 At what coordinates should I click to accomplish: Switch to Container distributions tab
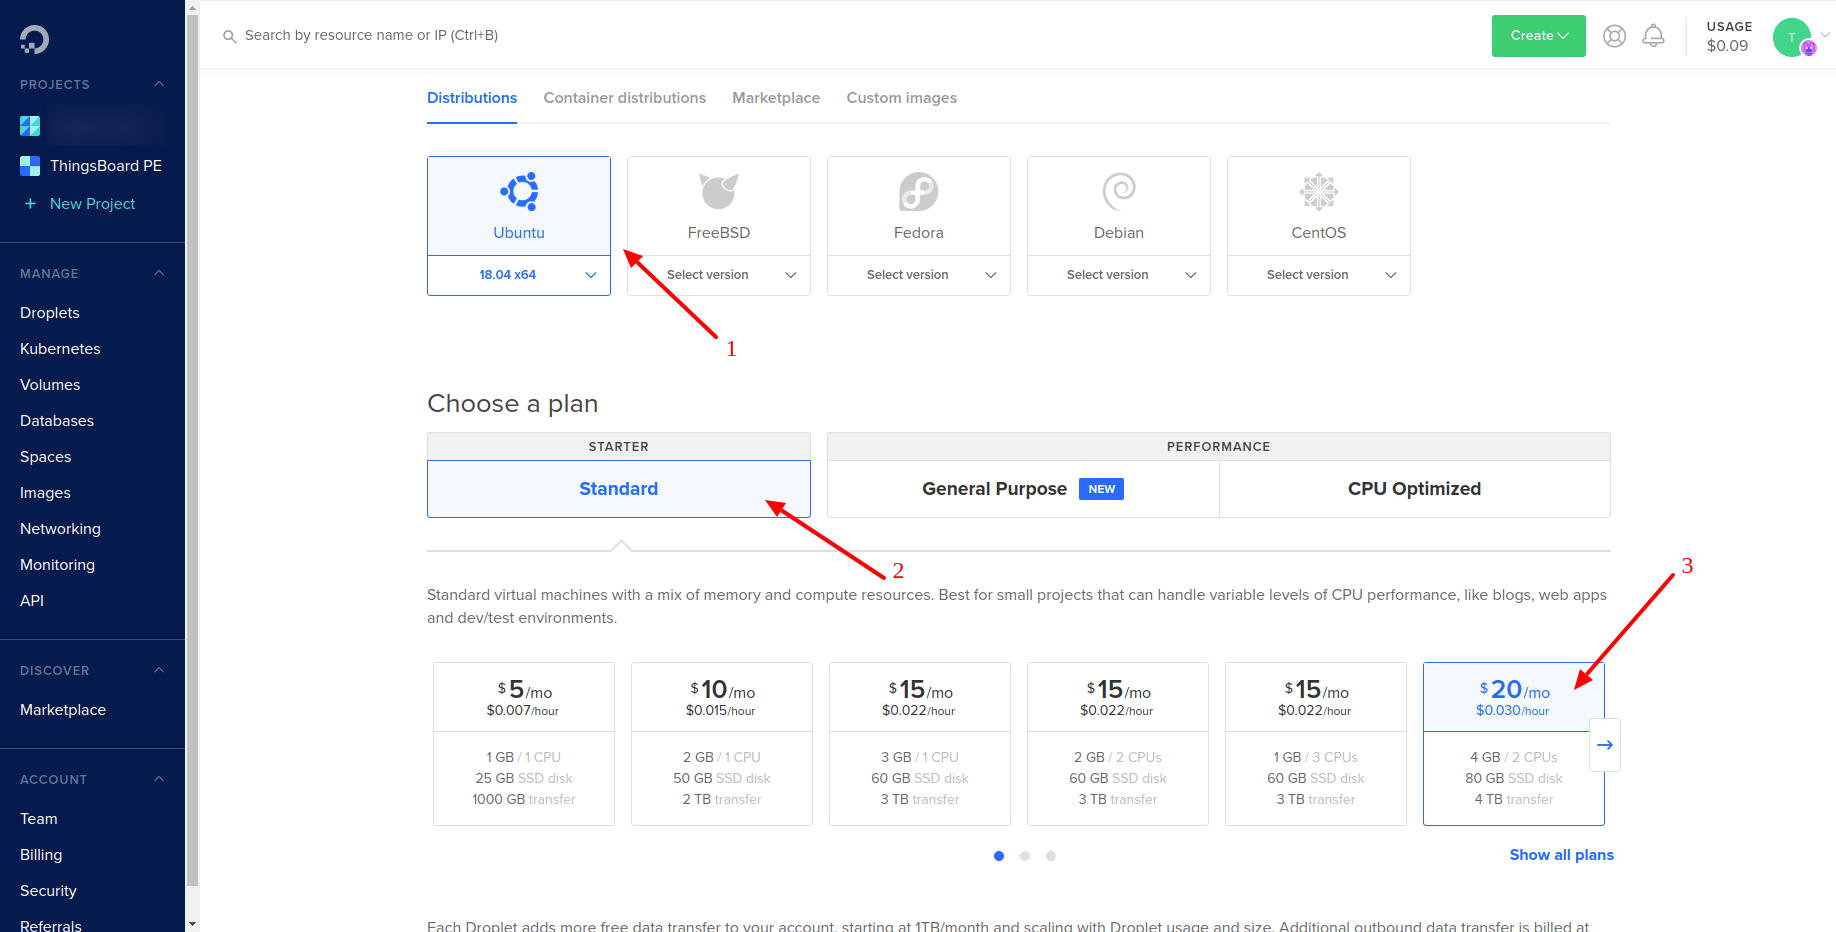(x=625, y=98)
